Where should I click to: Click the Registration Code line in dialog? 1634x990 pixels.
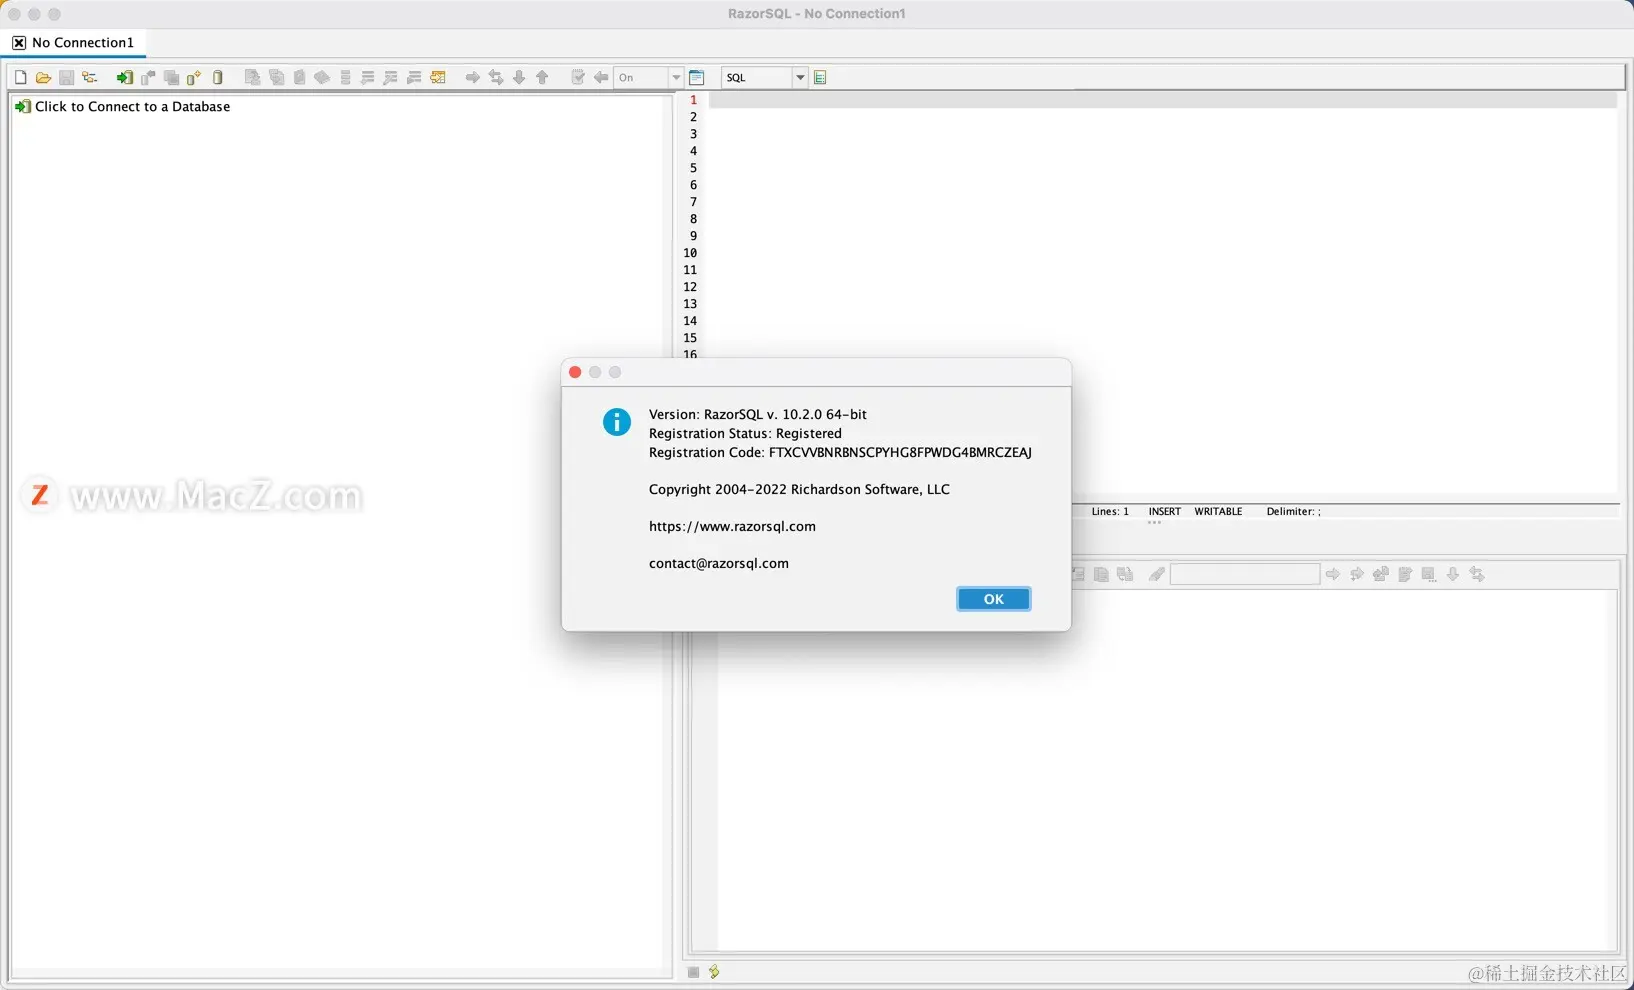click(840, 452)
